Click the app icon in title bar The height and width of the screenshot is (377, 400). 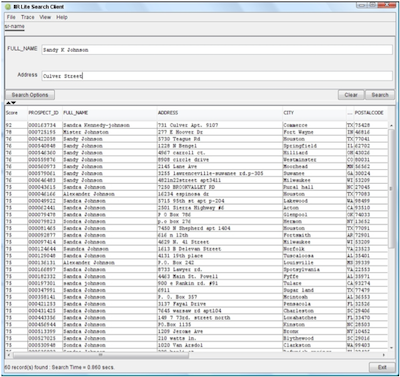[8, 7]
